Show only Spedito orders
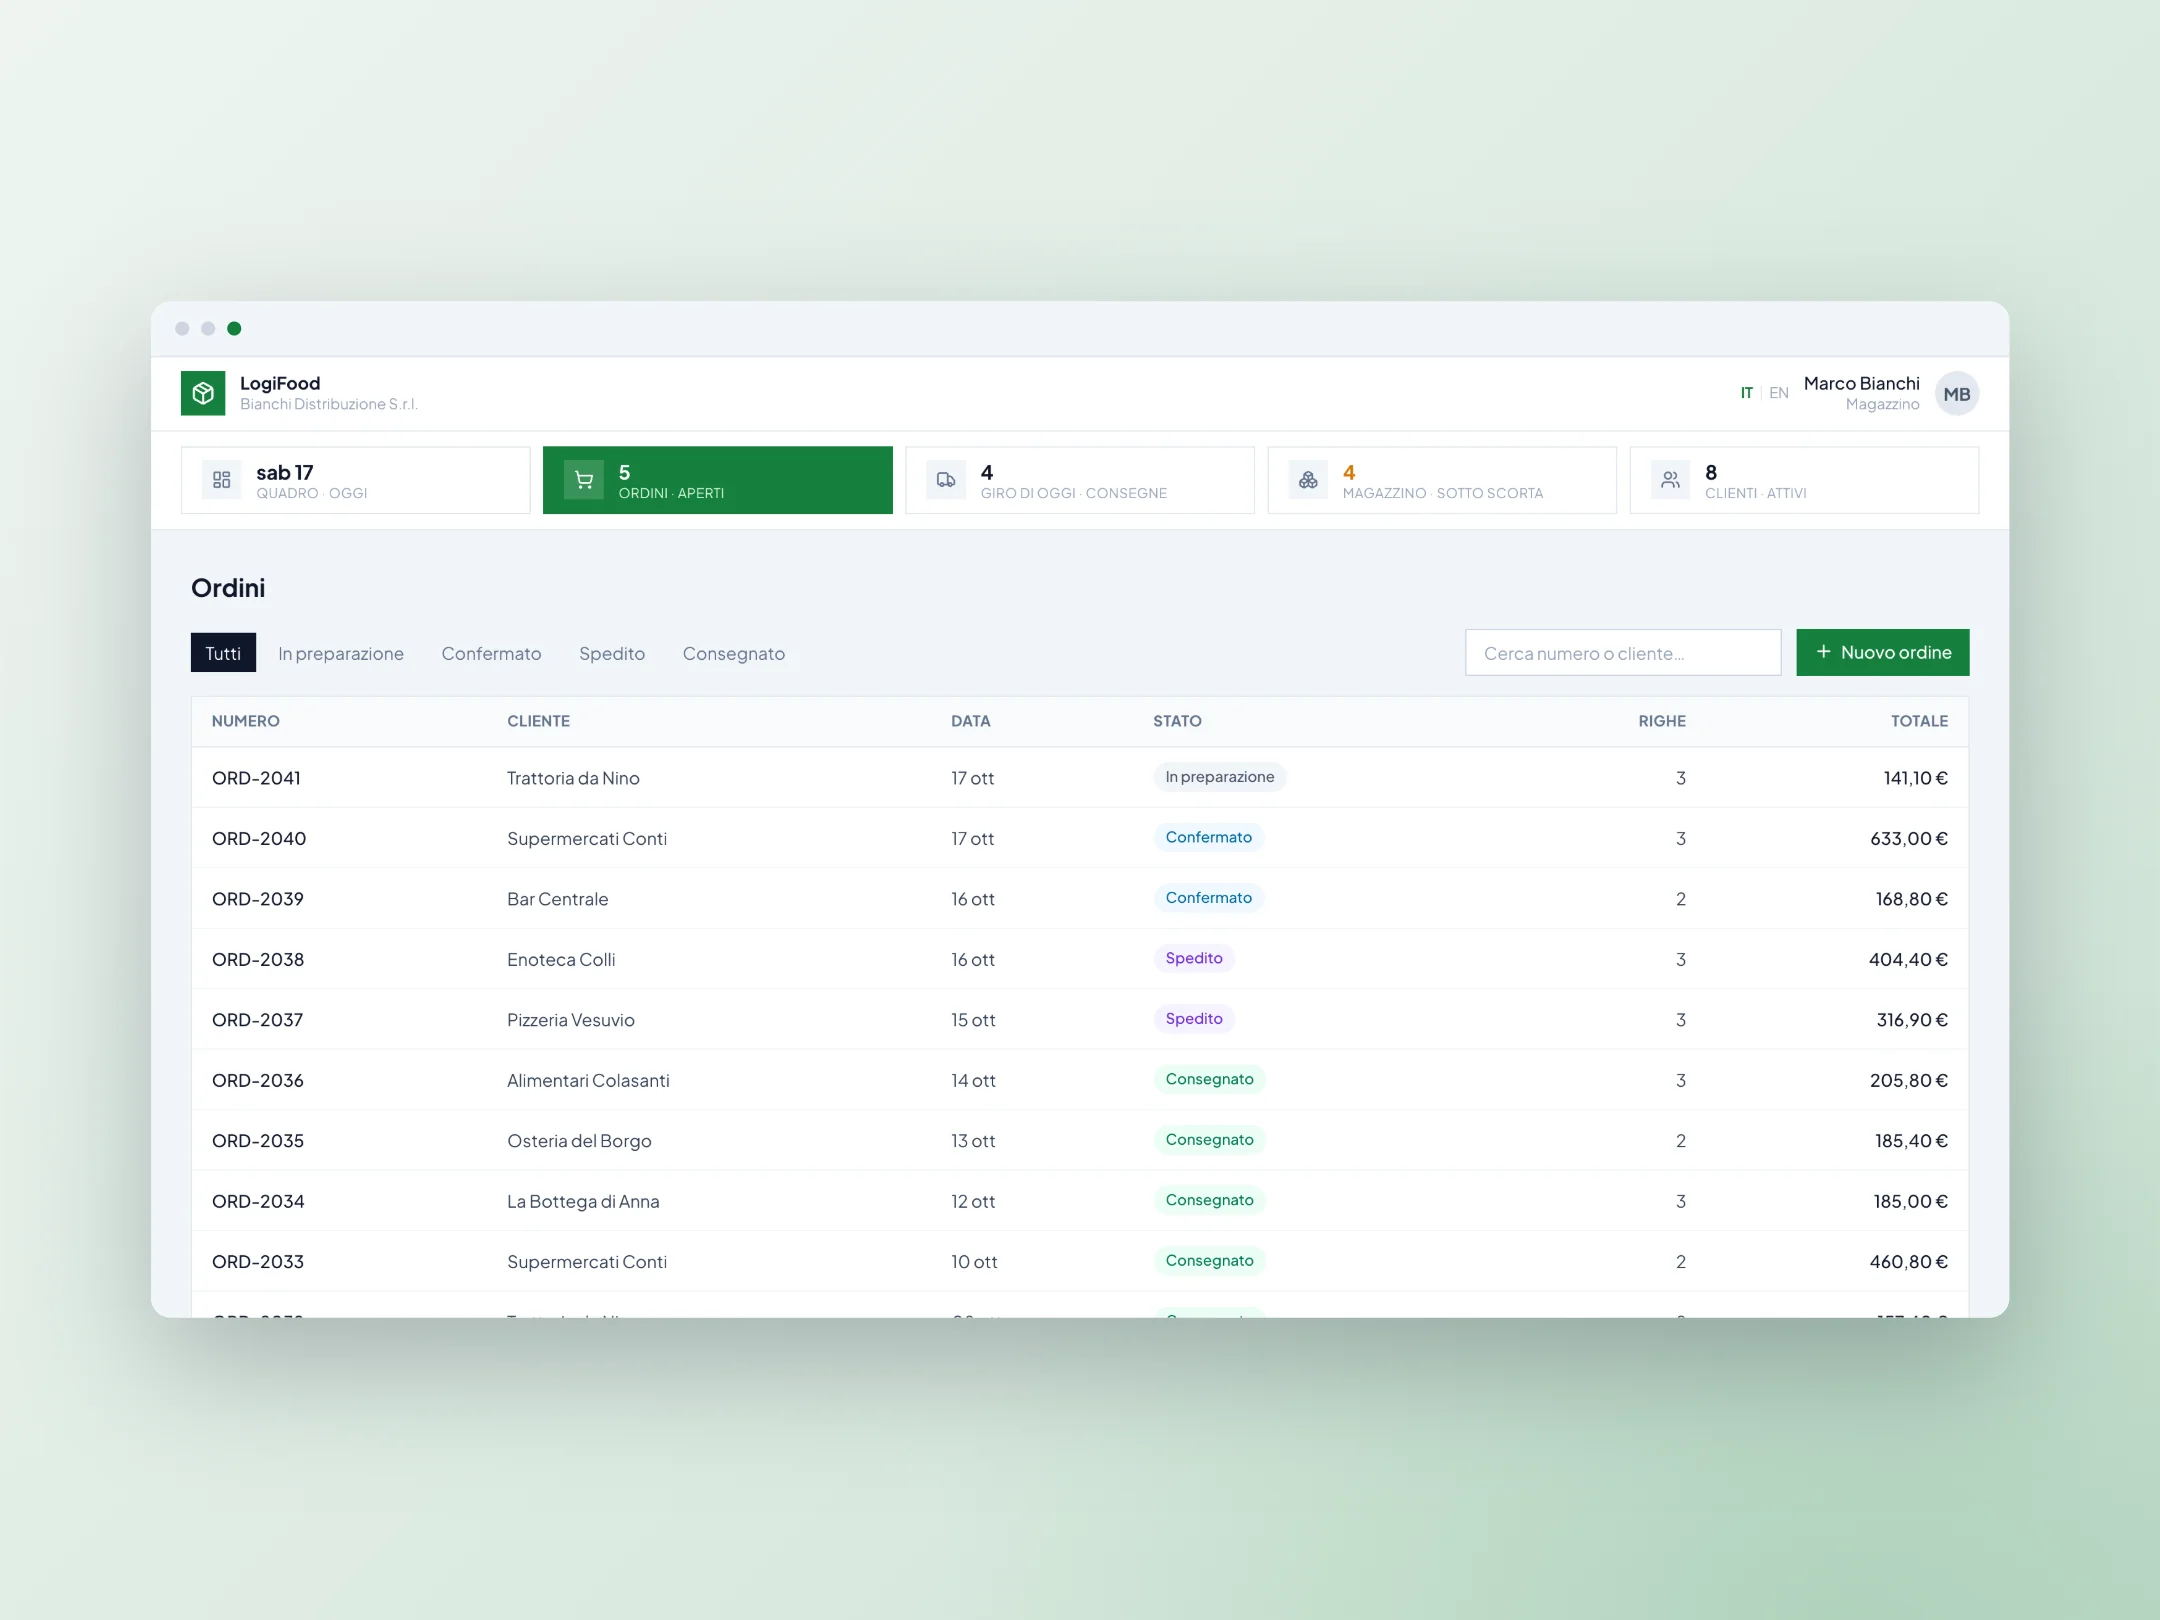 point(612,653)
